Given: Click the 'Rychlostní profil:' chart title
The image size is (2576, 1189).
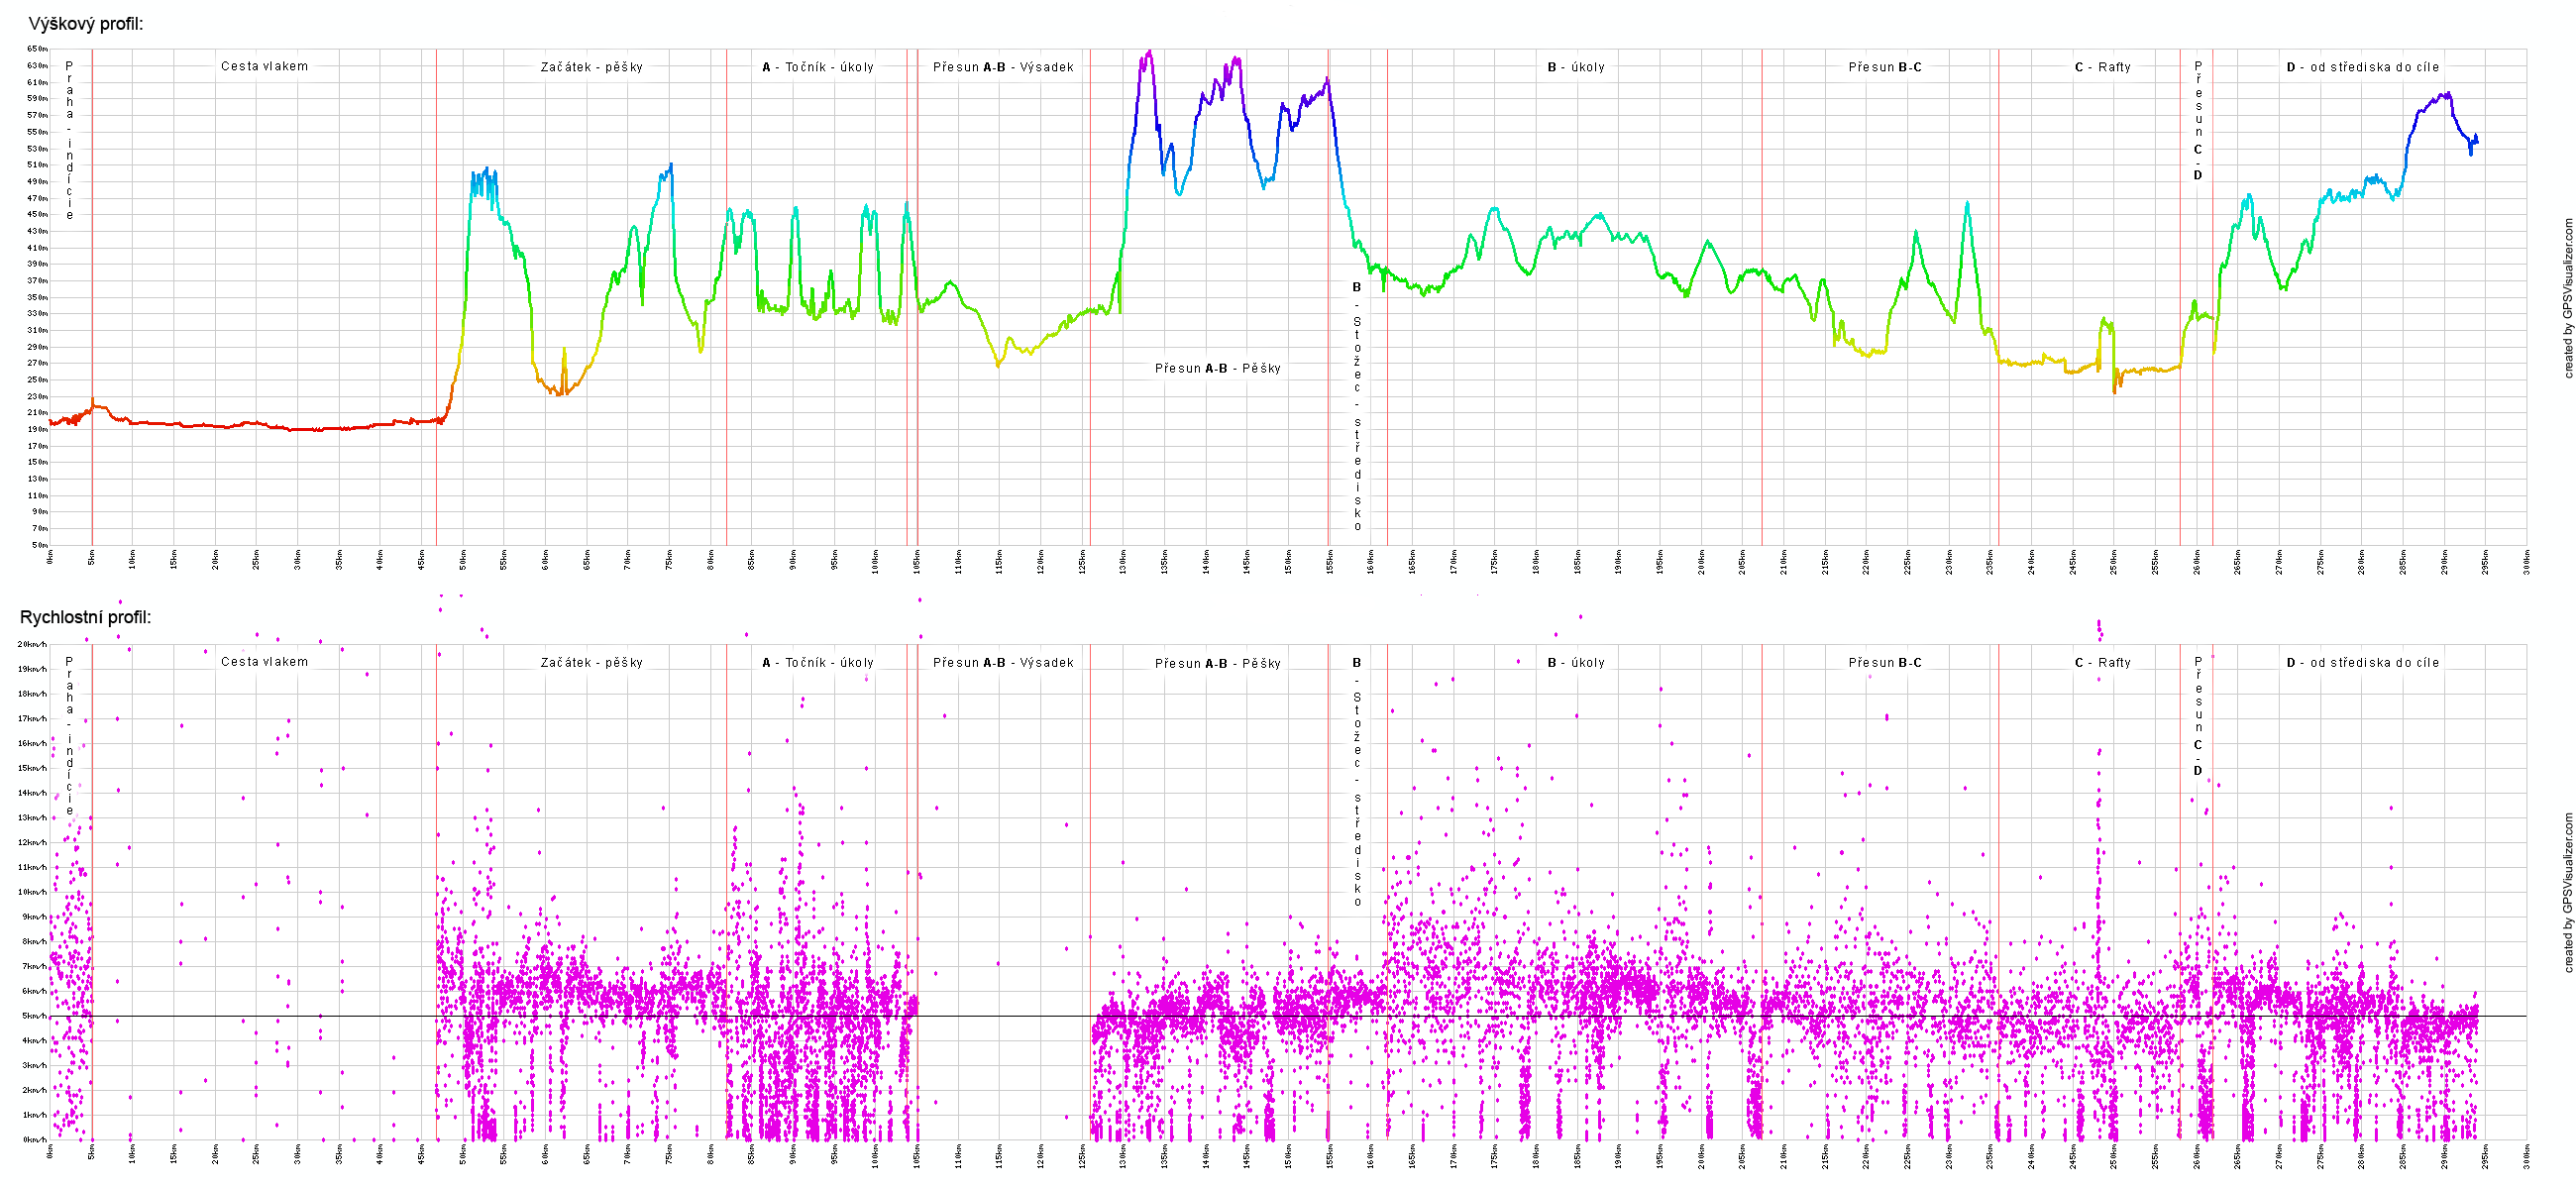Looking at the screenshot, I should point(86,617).
